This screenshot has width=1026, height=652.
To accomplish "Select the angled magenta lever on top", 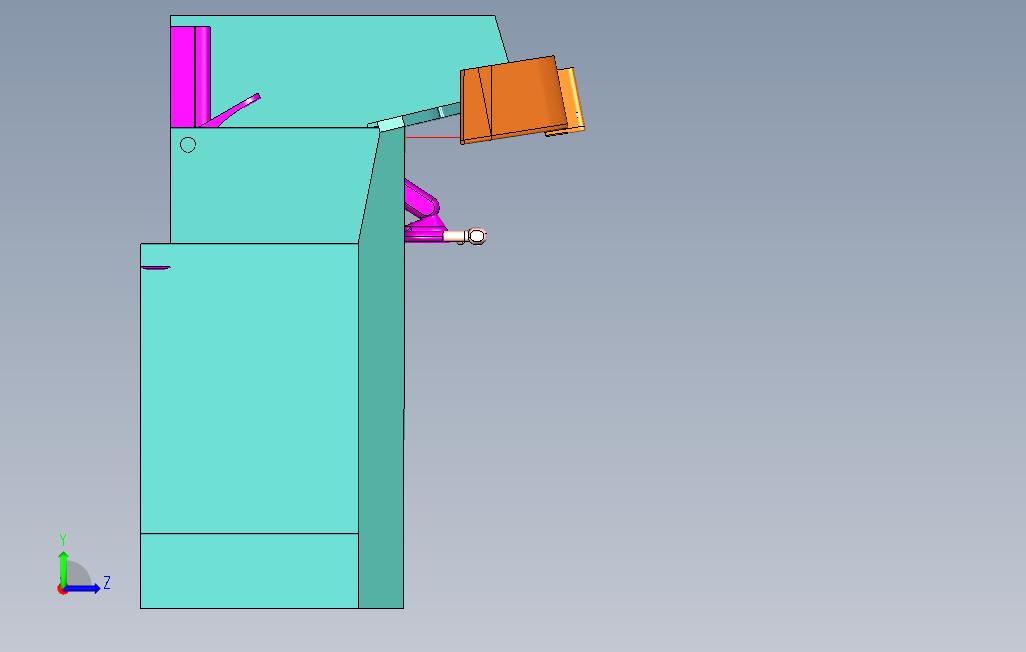I will tap(232, 110).
